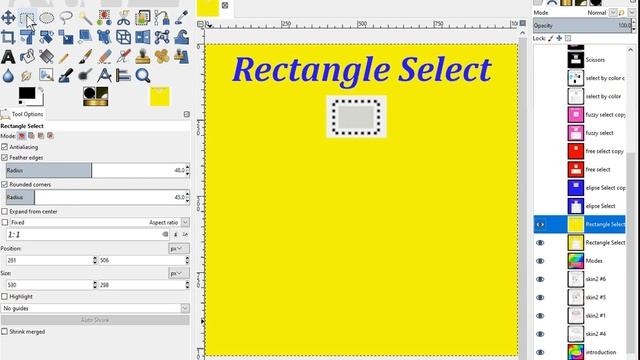The image size is (640, 360).
Task: Select the Ellipse Select tool
Action: click(x=47, y=18)
